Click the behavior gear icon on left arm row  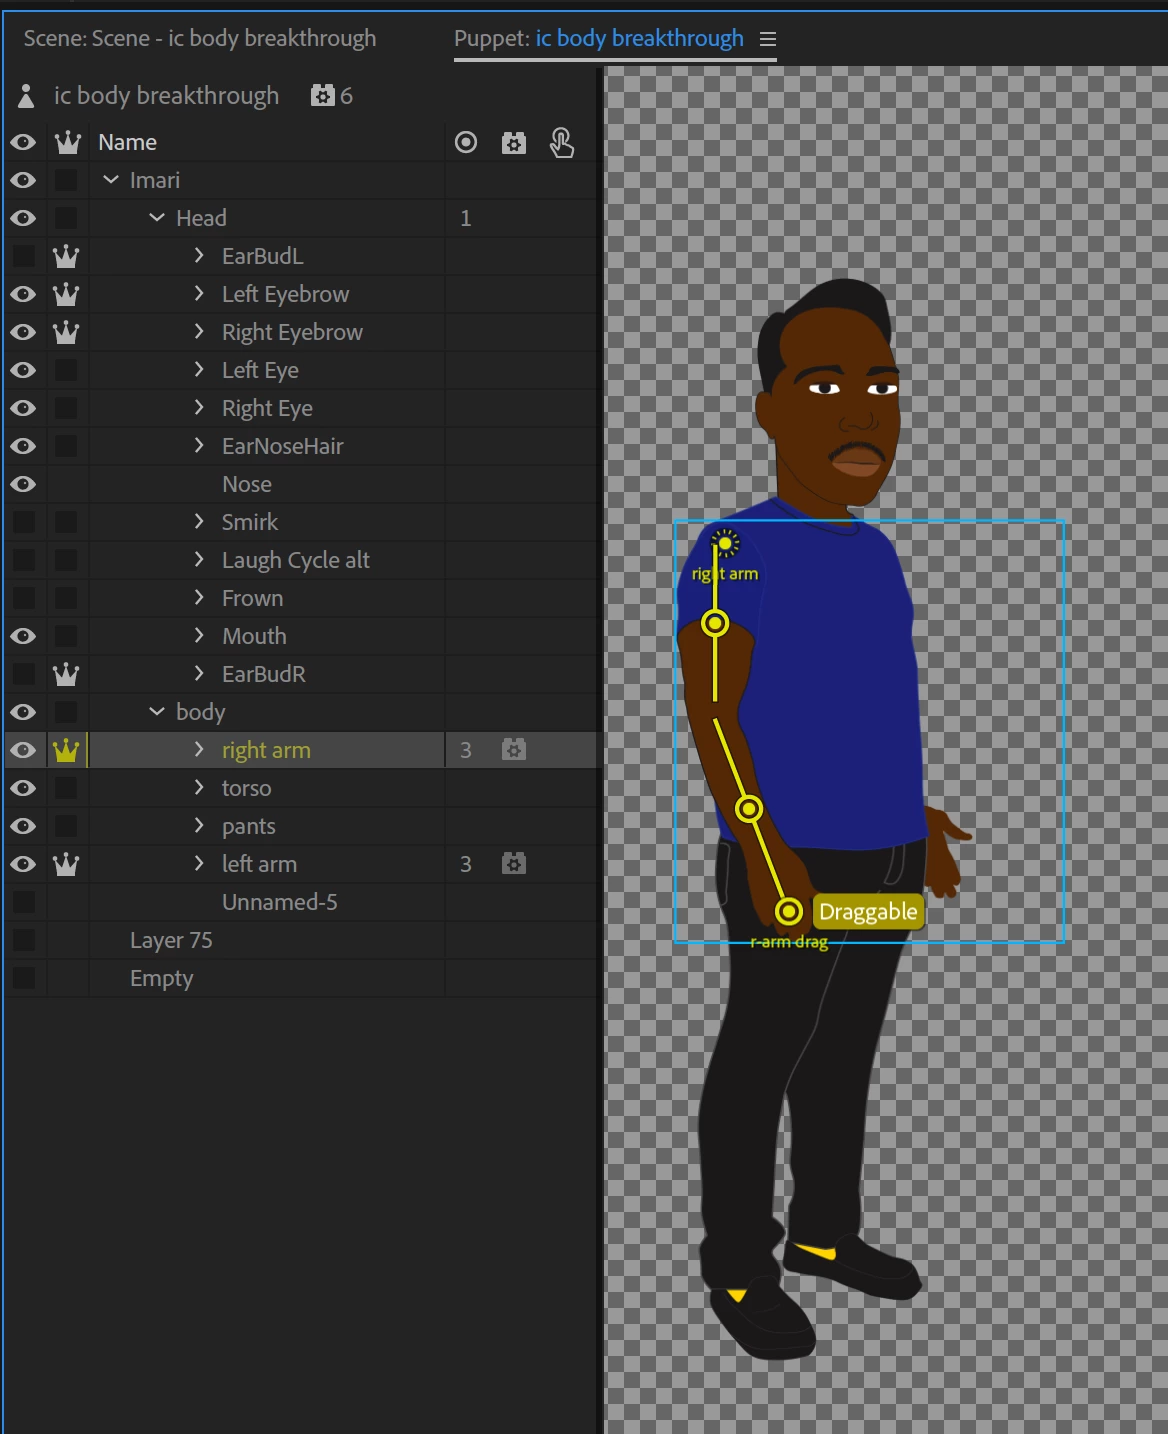[x=514, y=864]
